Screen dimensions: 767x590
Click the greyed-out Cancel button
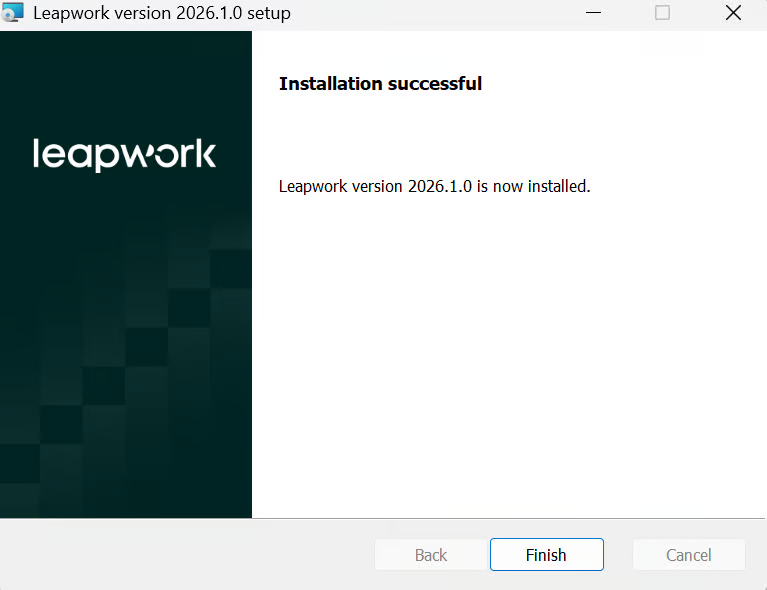coord(689,554)
